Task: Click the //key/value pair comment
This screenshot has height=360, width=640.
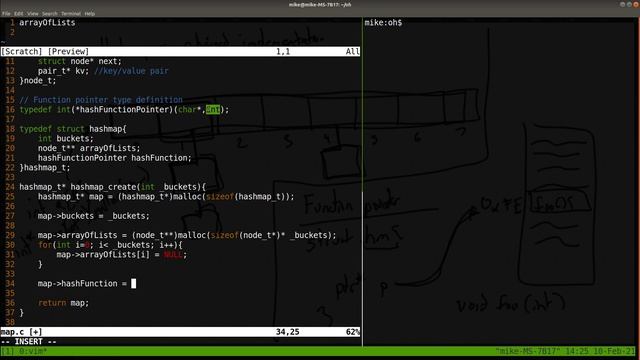Action: click(131, 71)
